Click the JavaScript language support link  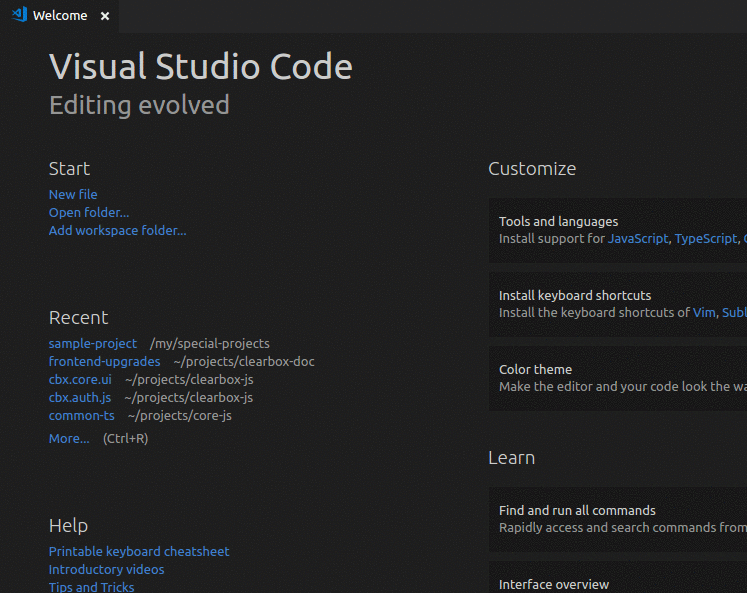(x=638, y=239)
